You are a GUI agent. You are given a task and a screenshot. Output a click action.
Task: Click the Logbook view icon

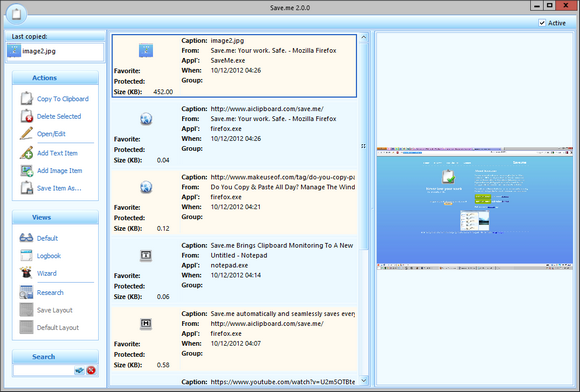click(26, 256)
